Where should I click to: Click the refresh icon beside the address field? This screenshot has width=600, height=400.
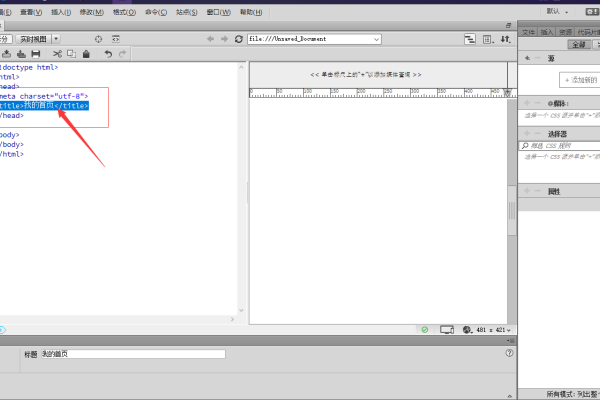(x=238, y=39)
